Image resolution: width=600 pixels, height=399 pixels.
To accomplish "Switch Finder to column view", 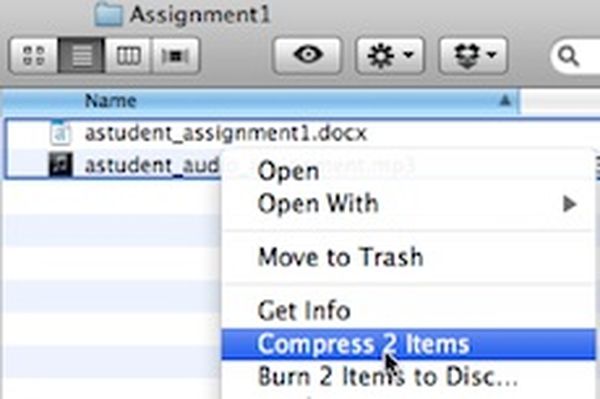I will pyautogui.click(x=128, y=56).
